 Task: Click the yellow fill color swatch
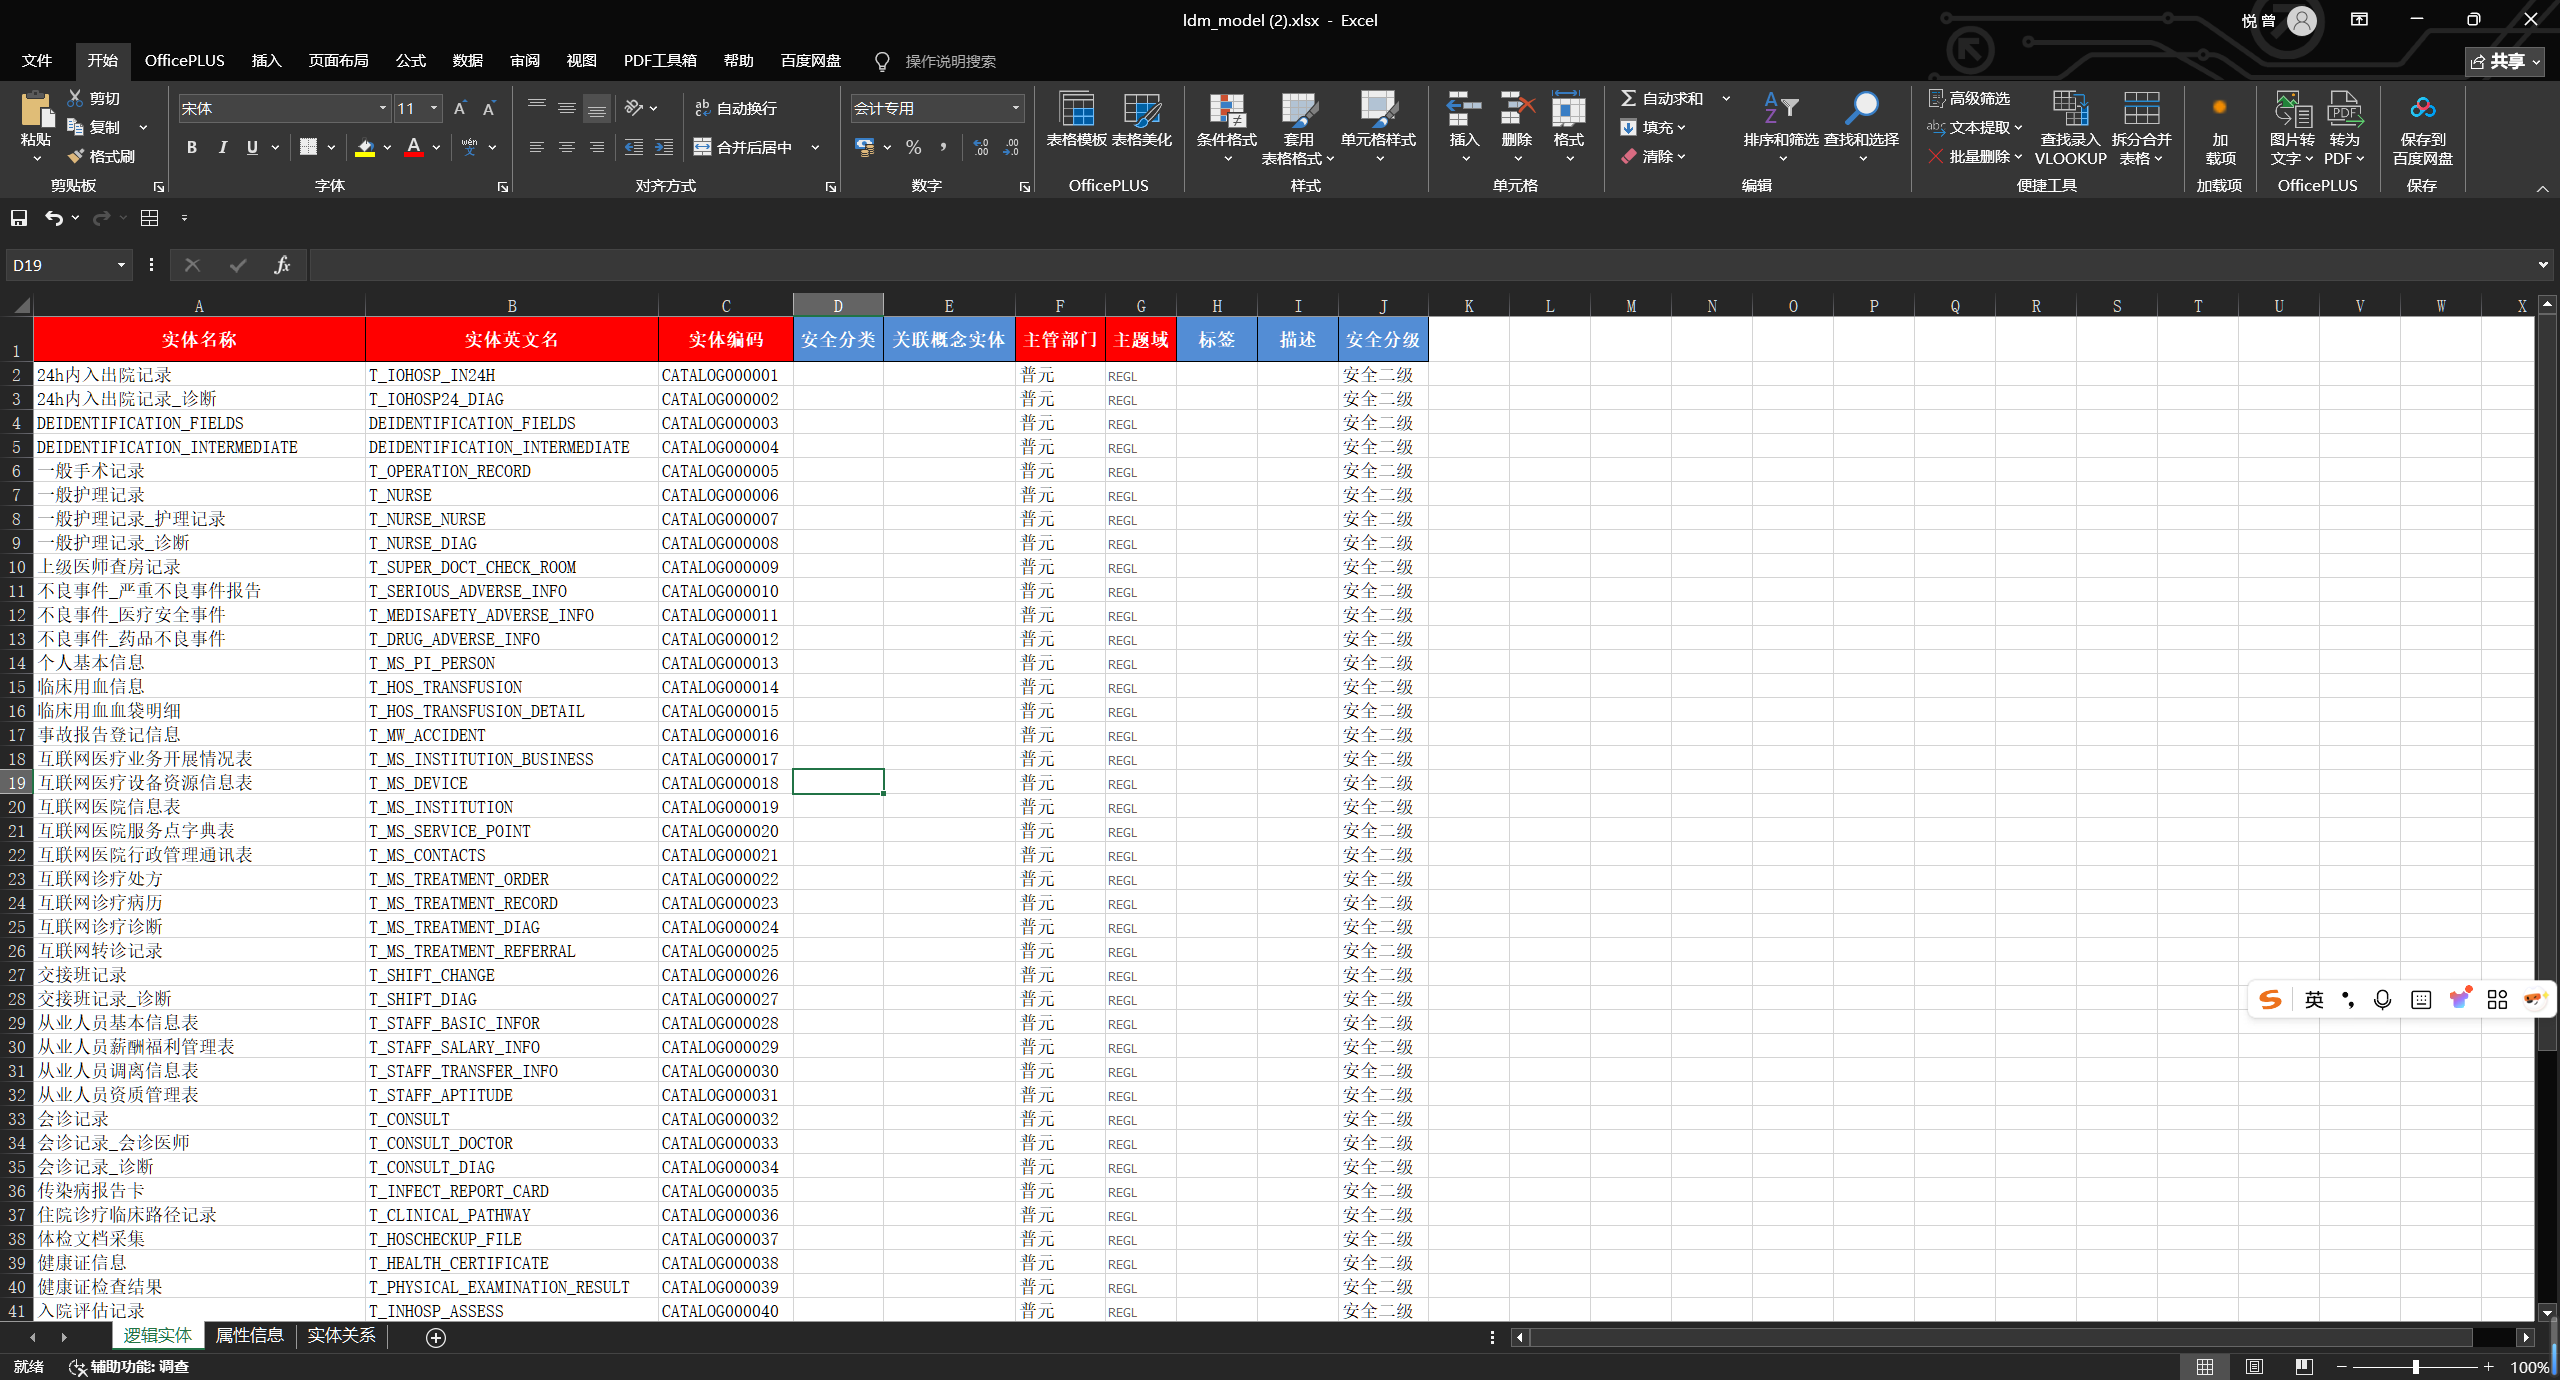tap(365, 148)
